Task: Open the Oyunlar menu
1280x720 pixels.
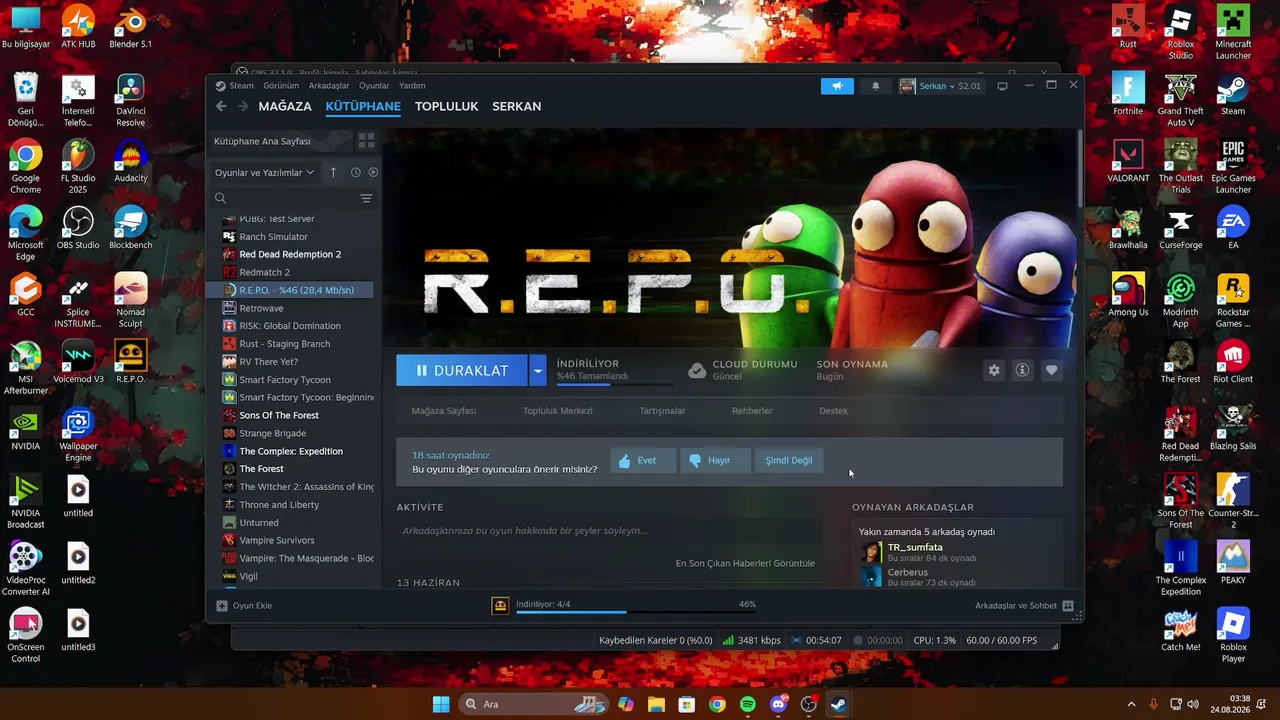Action: point(375,86)
